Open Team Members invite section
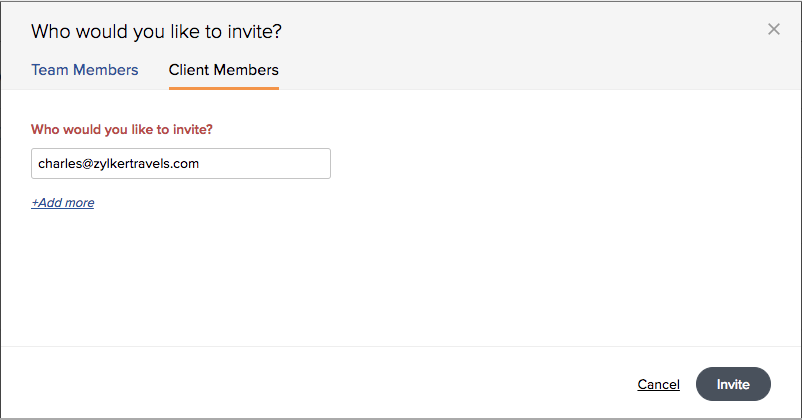The width and height of the screenshot is (802, 420). pyautogui.click(x=85, y=71)
